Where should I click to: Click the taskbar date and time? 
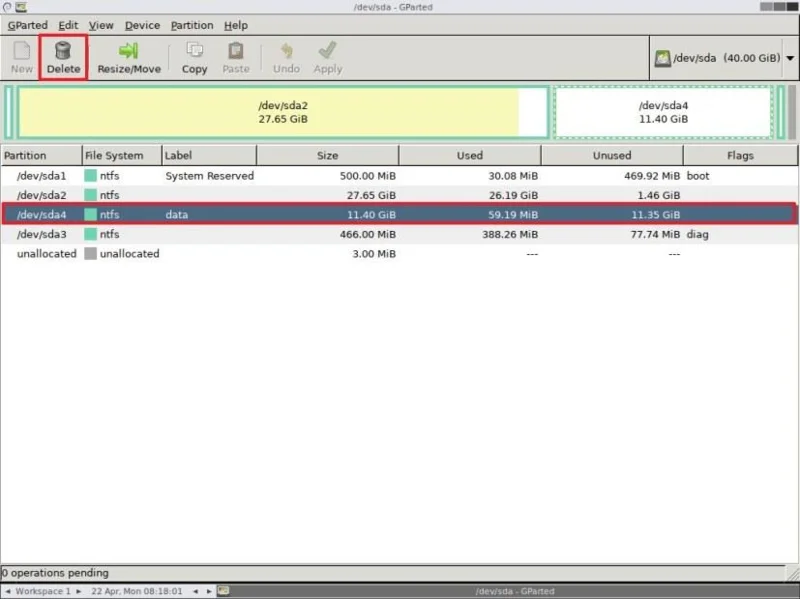click(137, 591)
